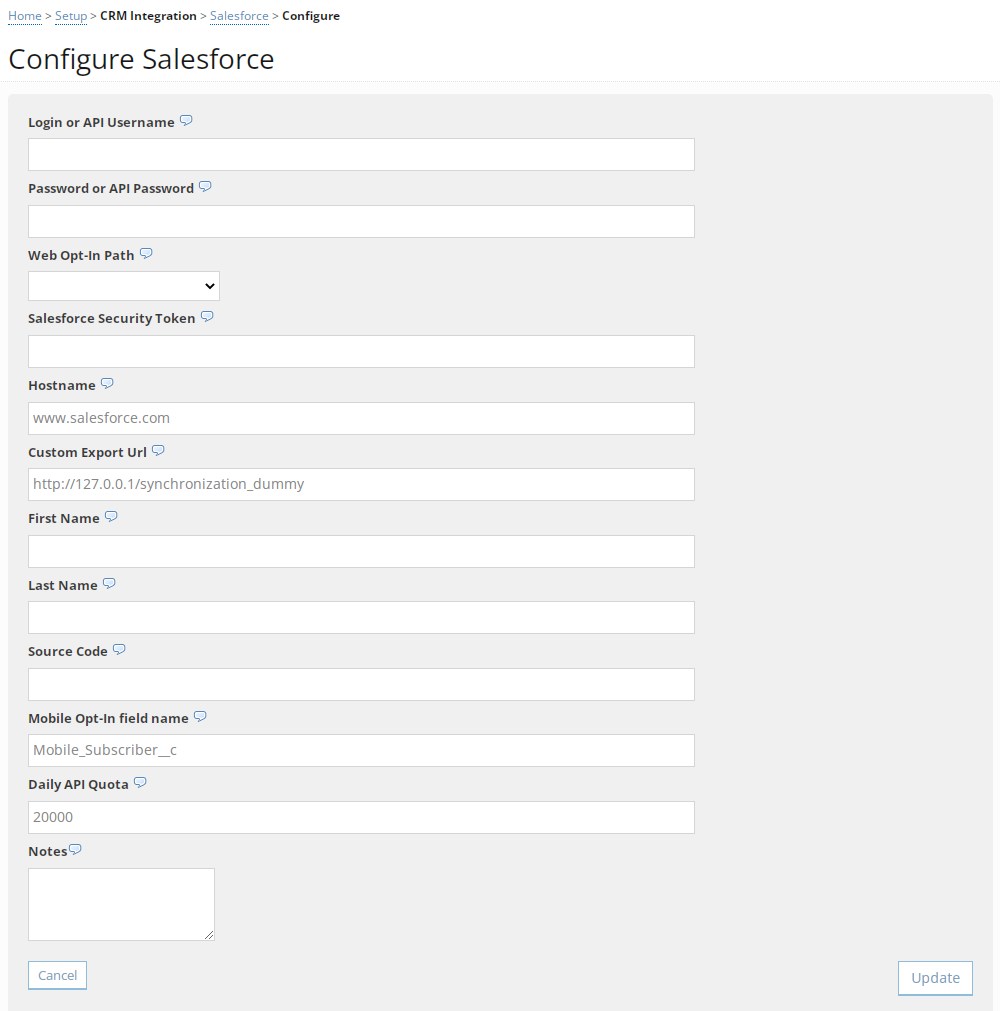Click the Last Name help icon

(109, 583)
